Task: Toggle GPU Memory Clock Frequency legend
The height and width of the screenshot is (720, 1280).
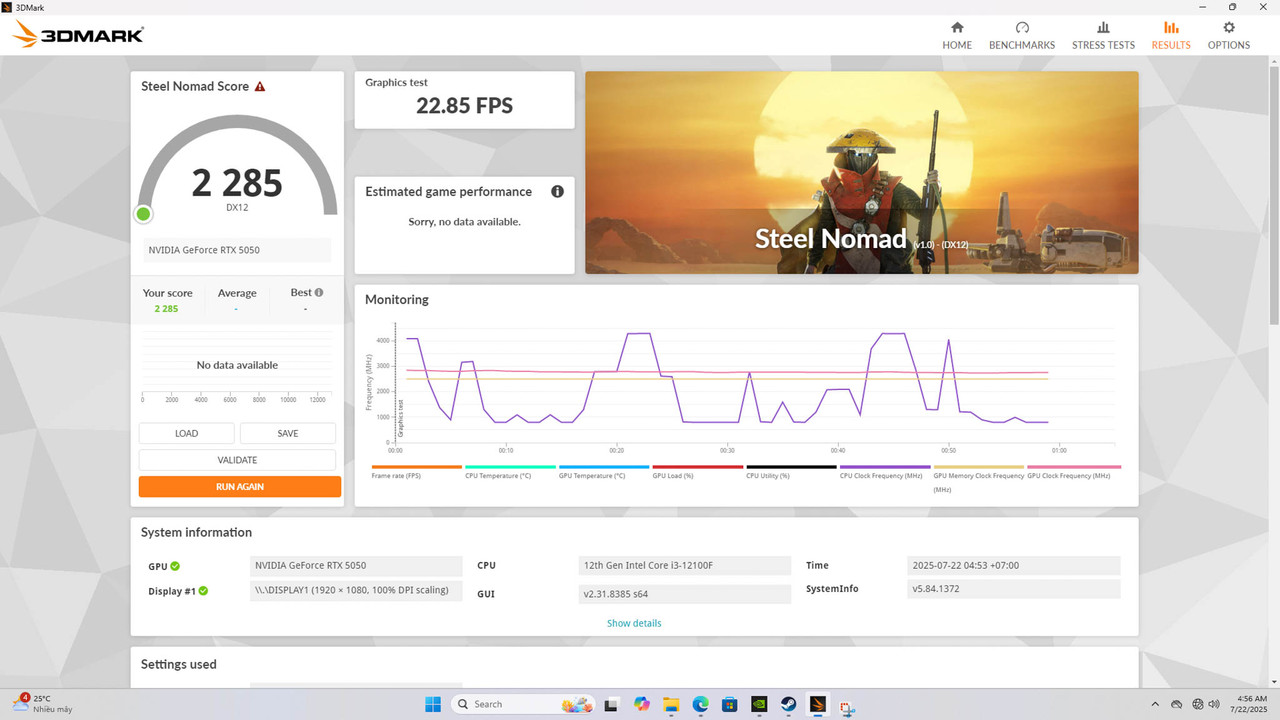Action: pyautogui.click(x=979, y=478)
